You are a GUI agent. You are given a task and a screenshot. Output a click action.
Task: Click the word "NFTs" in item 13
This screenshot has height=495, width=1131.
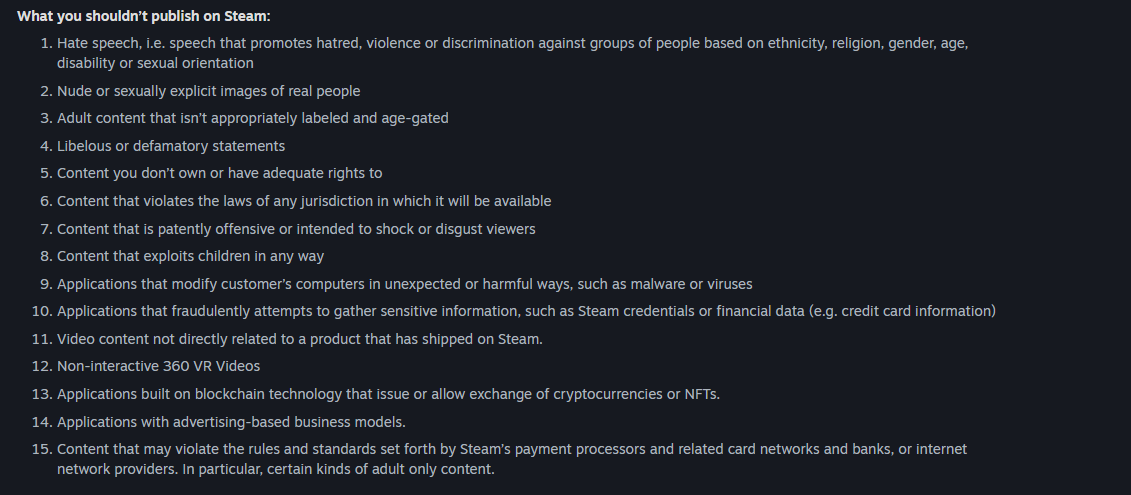699,394
